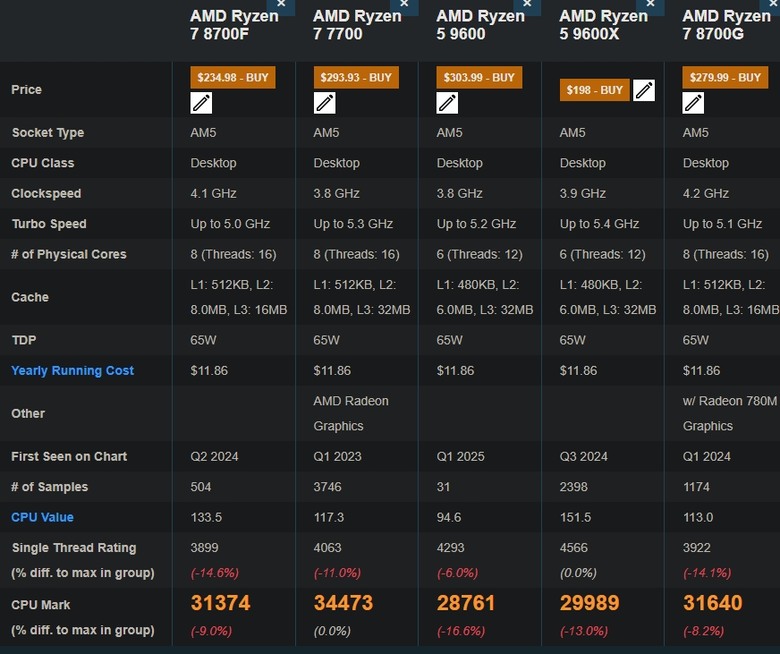Click the CPU Mark score 31374
The image size is (780, 654).
pyautogui.click(x=220, y=603)
